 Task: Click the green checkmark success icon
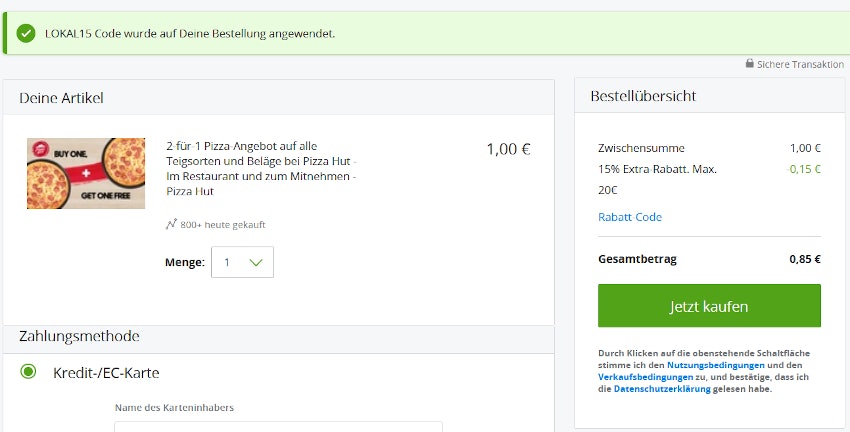(26, 33)
